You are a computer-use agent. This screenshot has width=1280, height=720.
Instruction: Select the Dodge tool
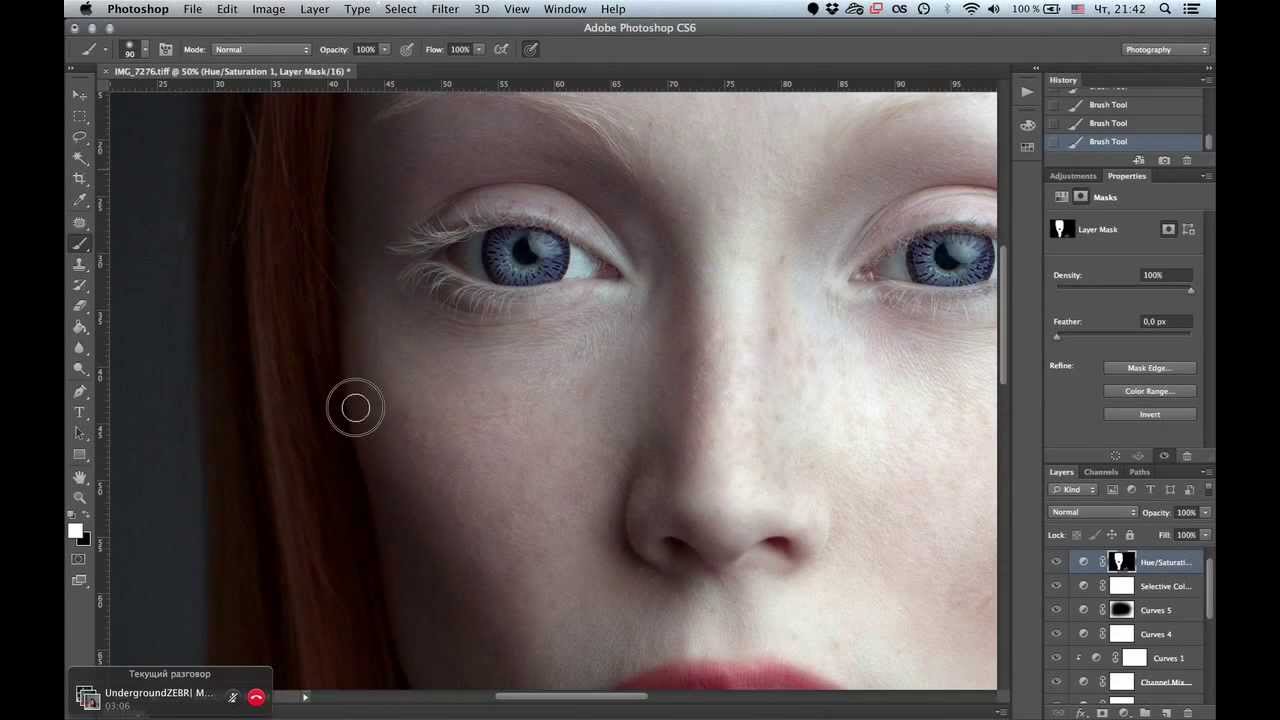click(x=80, y=369)
